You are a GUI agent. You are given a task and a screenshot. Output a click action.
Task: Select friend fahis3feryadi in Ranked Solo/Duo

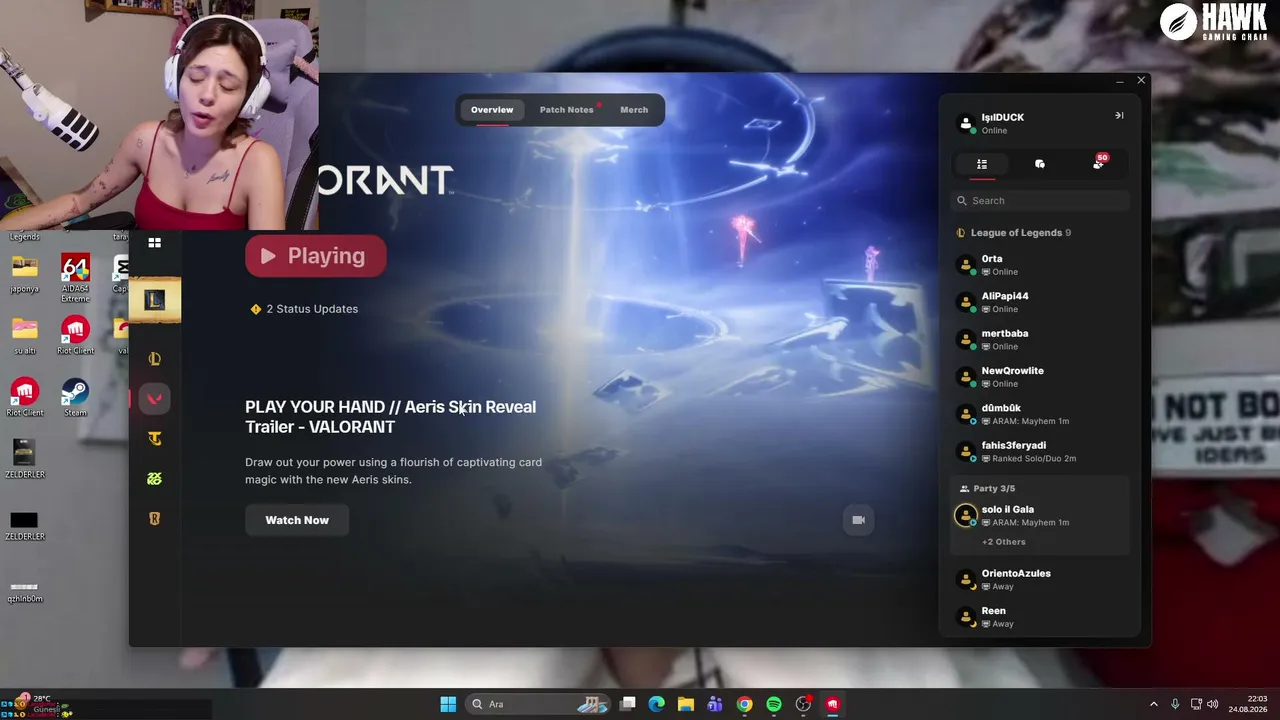click(x=1040, y=451)
